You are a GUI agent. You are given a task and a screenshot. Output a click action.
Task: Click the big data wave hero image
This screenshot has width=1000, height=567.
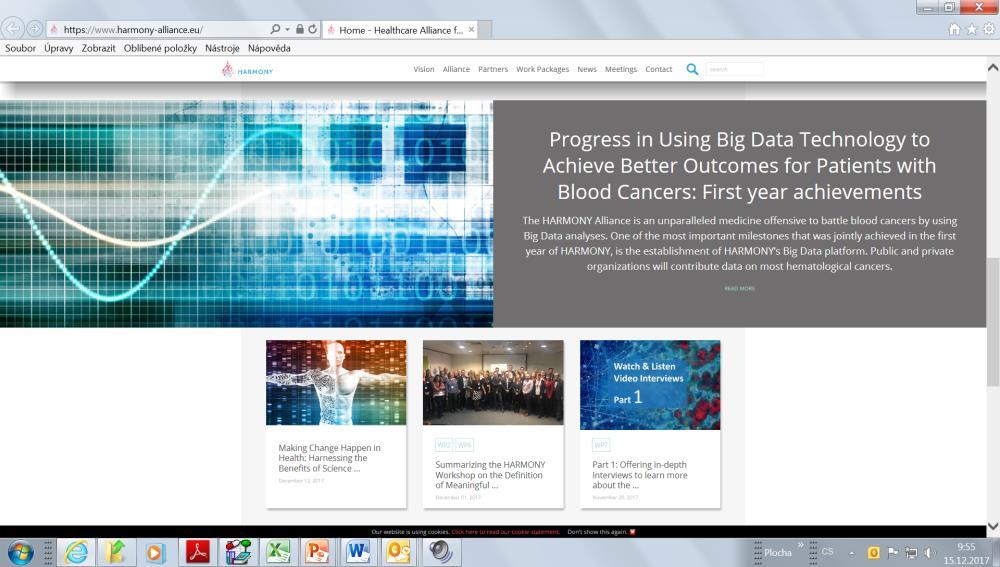(246, 214)
